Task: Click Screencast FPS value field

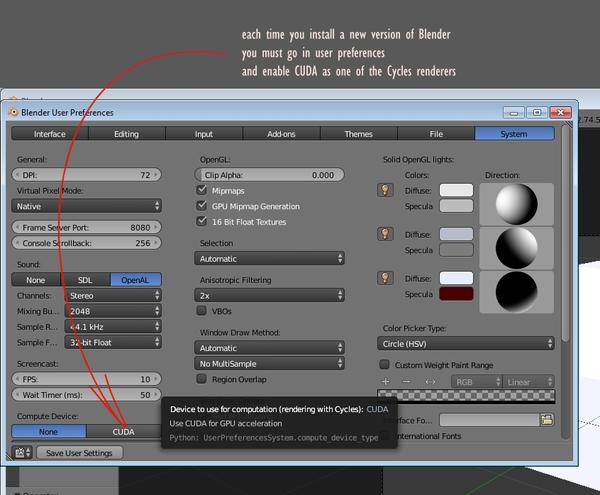Action: pyautogui.click(x=86, y=379)
